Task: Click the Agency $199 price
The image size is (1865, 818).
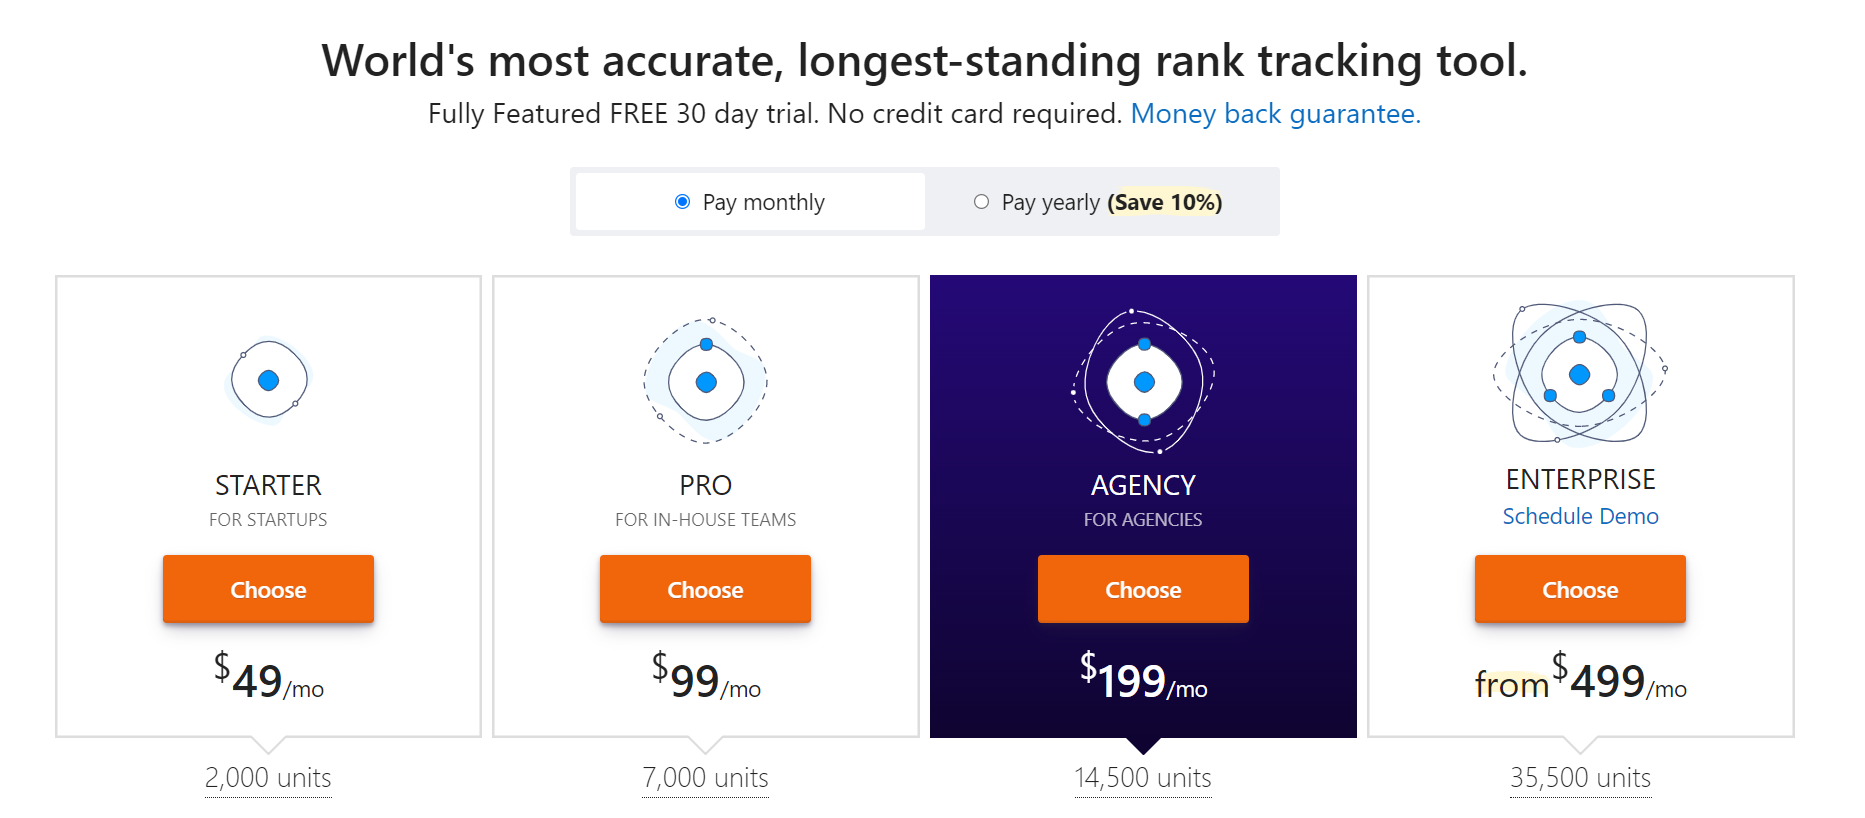Action: tap(1140, 678)
